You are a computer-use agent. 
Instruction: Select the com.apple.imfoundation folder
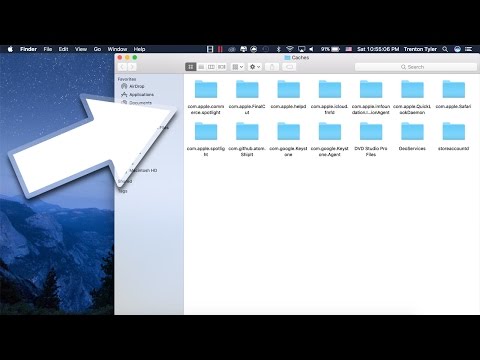point(371,97)
